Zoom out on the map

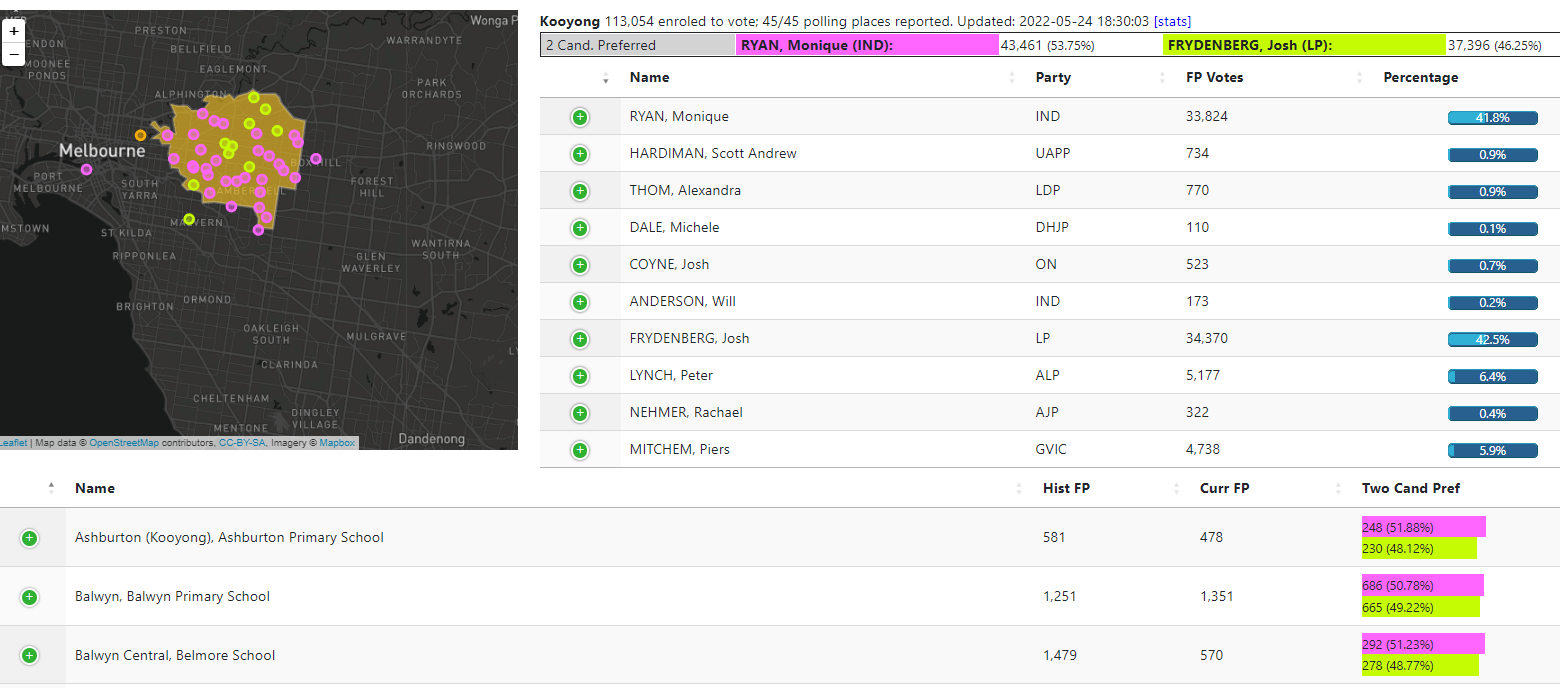coord(14,54)
